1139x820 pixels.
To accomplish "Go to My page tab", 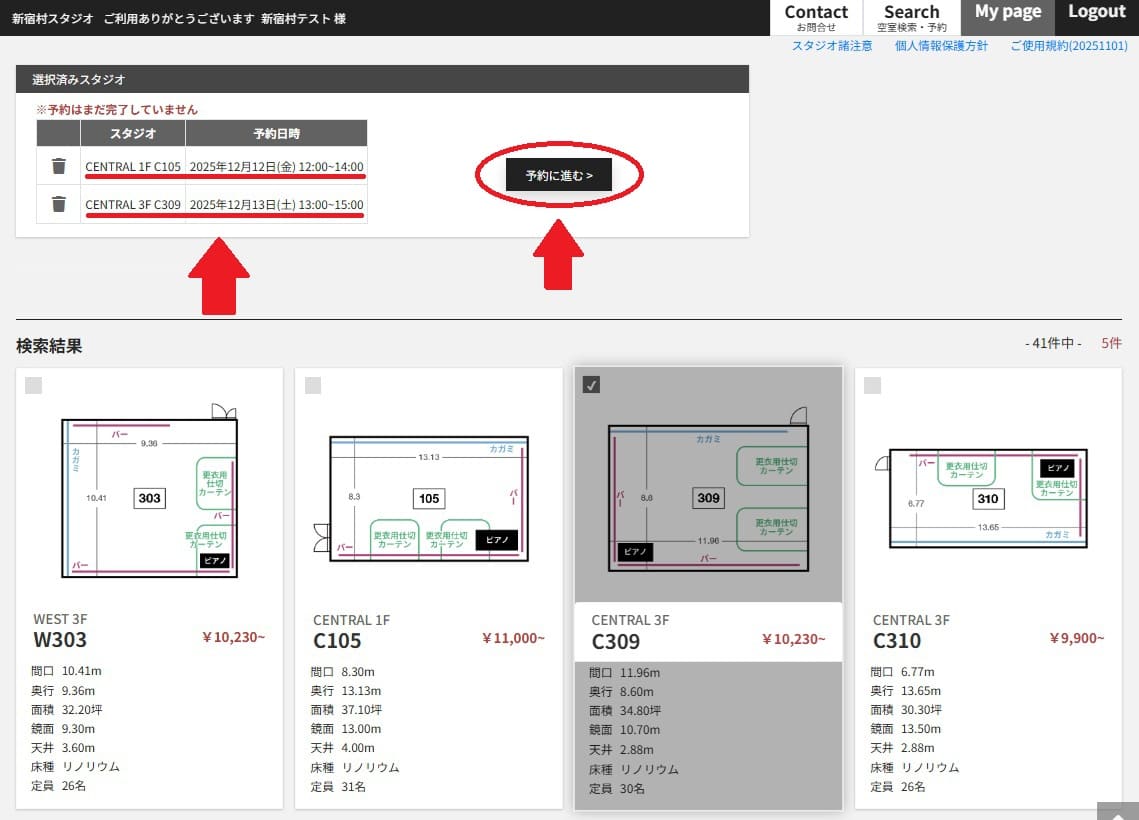I will coord(1007,13).
